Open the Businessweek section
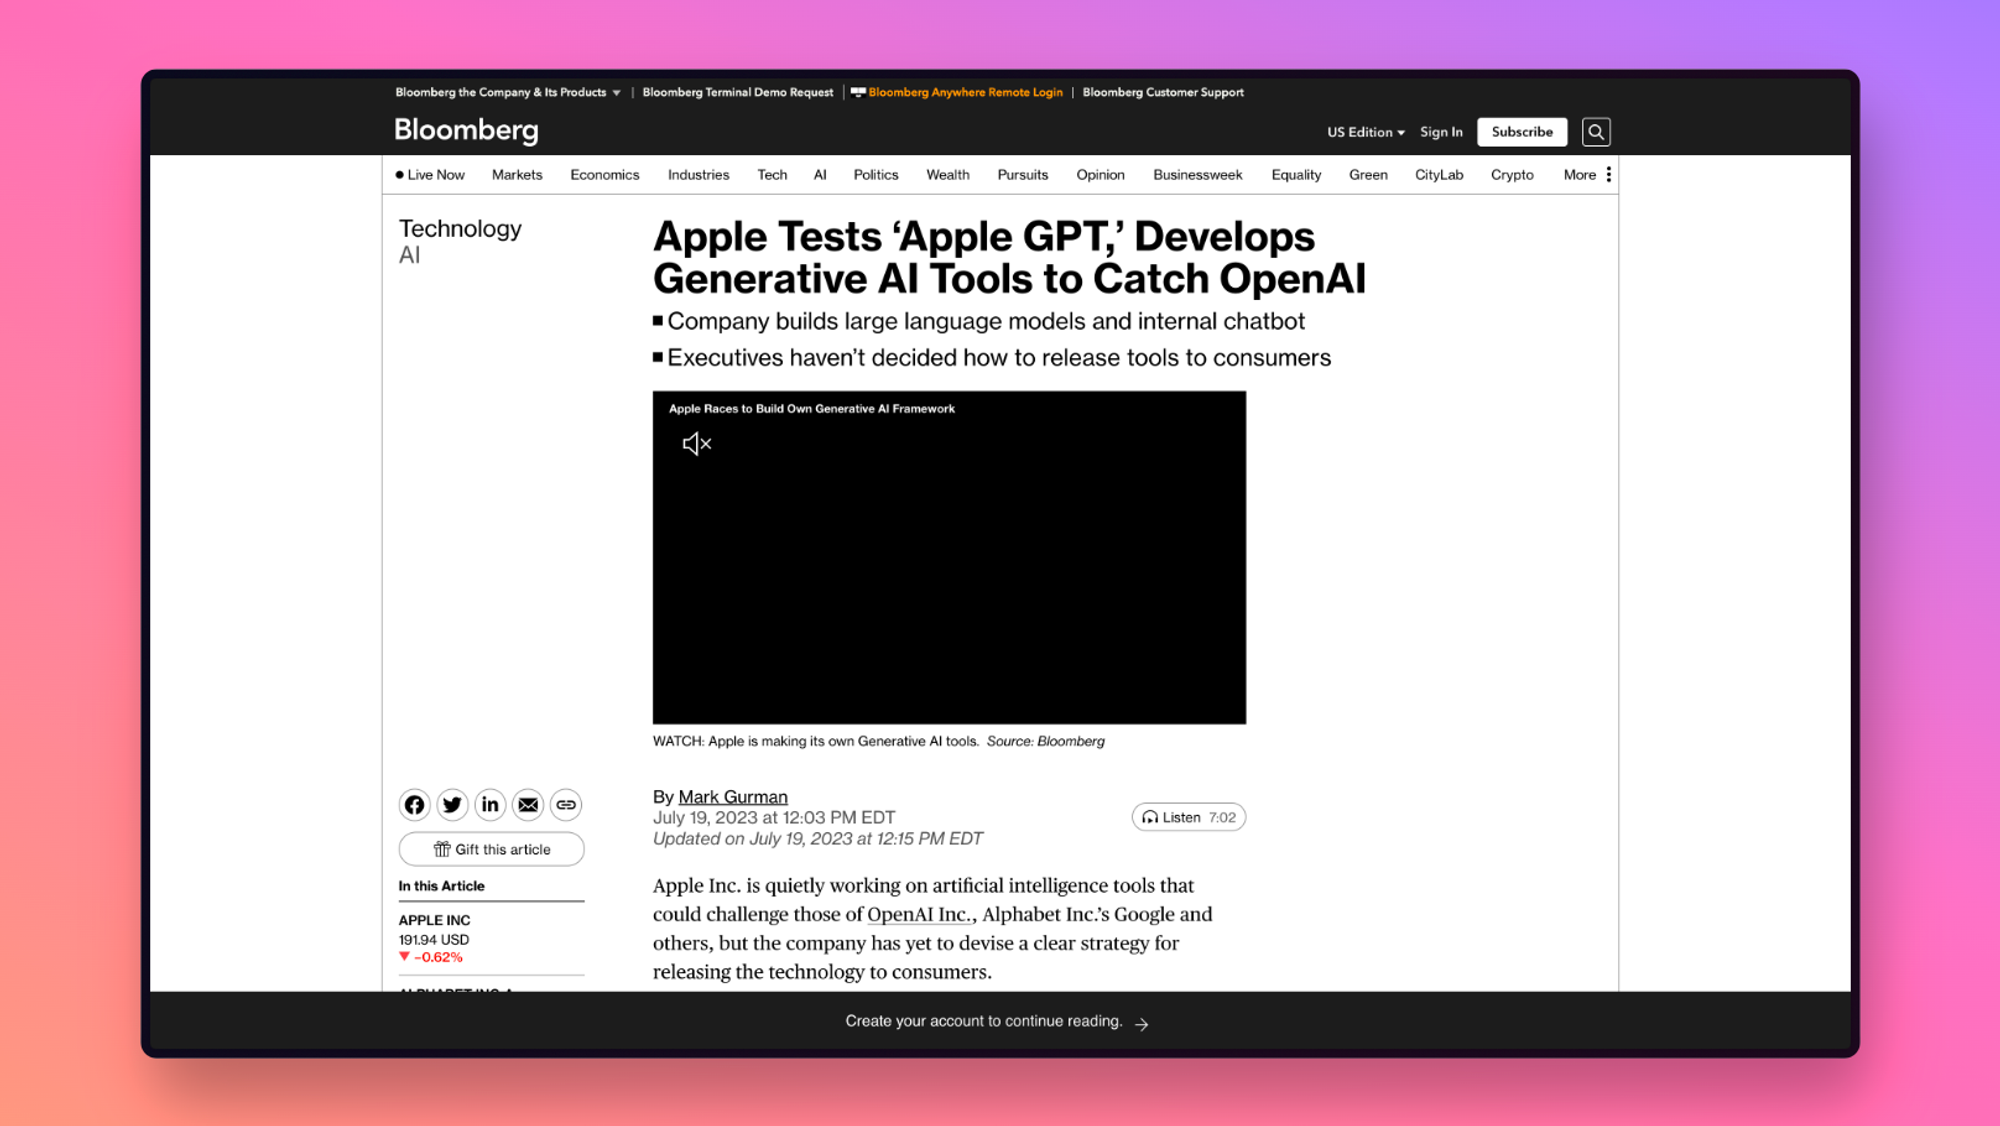 [1198, 175]
